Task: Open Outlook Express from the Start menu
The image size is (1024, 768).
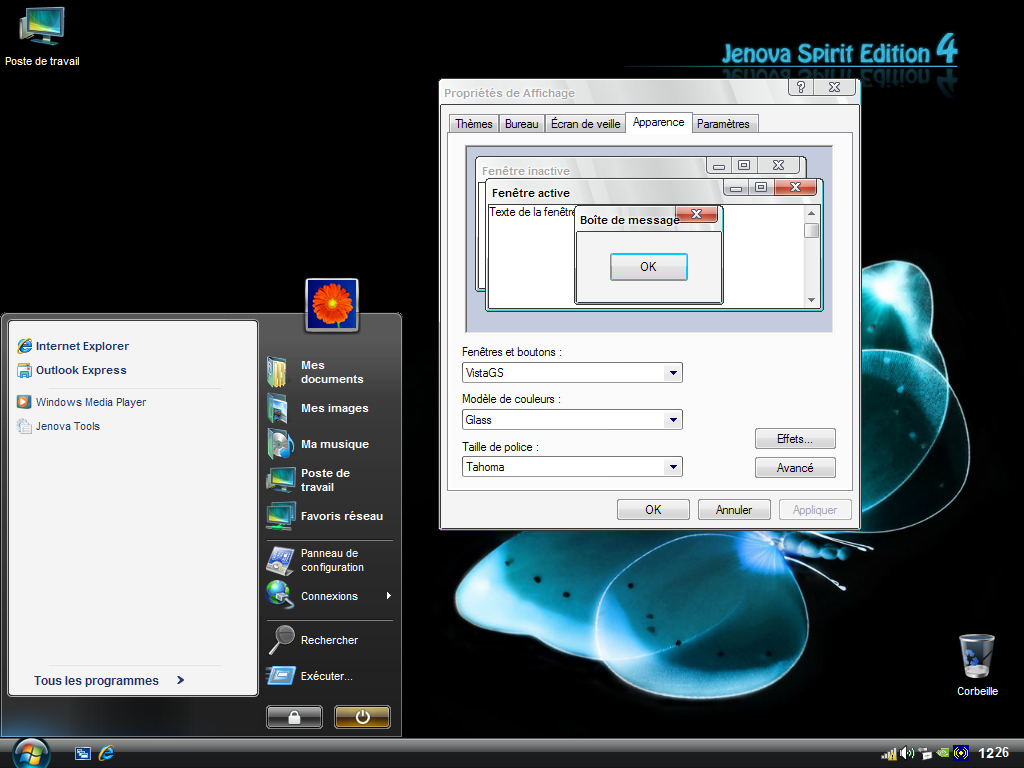Action: pos(72,370)
